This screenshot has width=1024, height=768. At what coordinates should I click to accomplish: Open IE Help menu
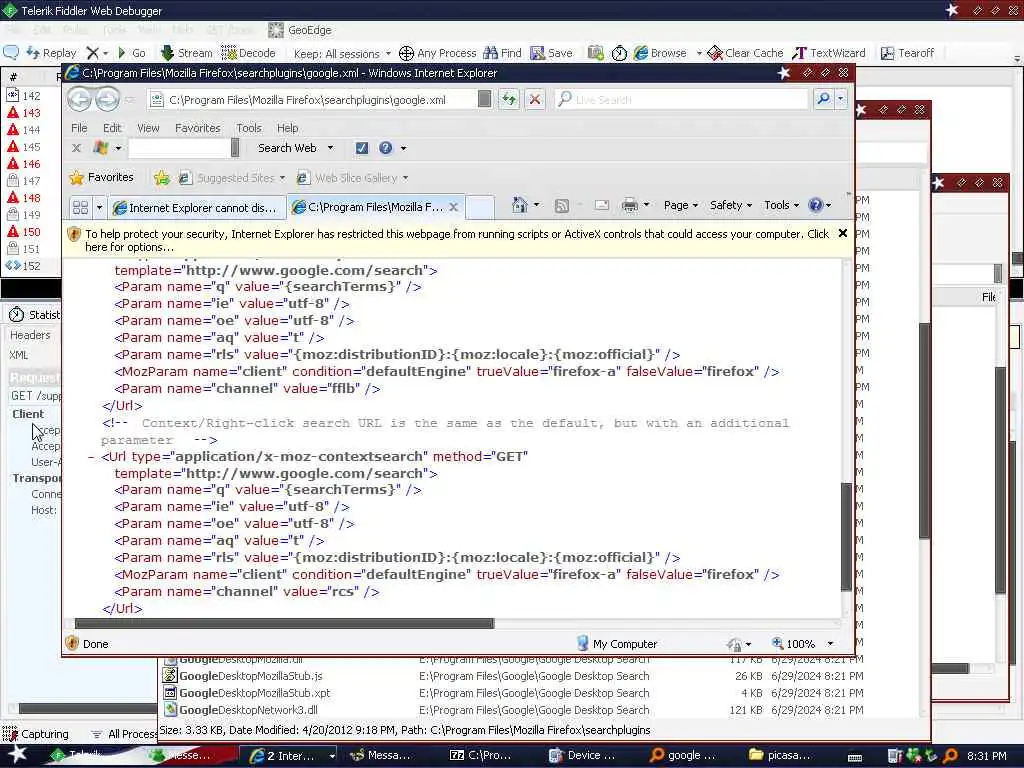pos(287,128)
